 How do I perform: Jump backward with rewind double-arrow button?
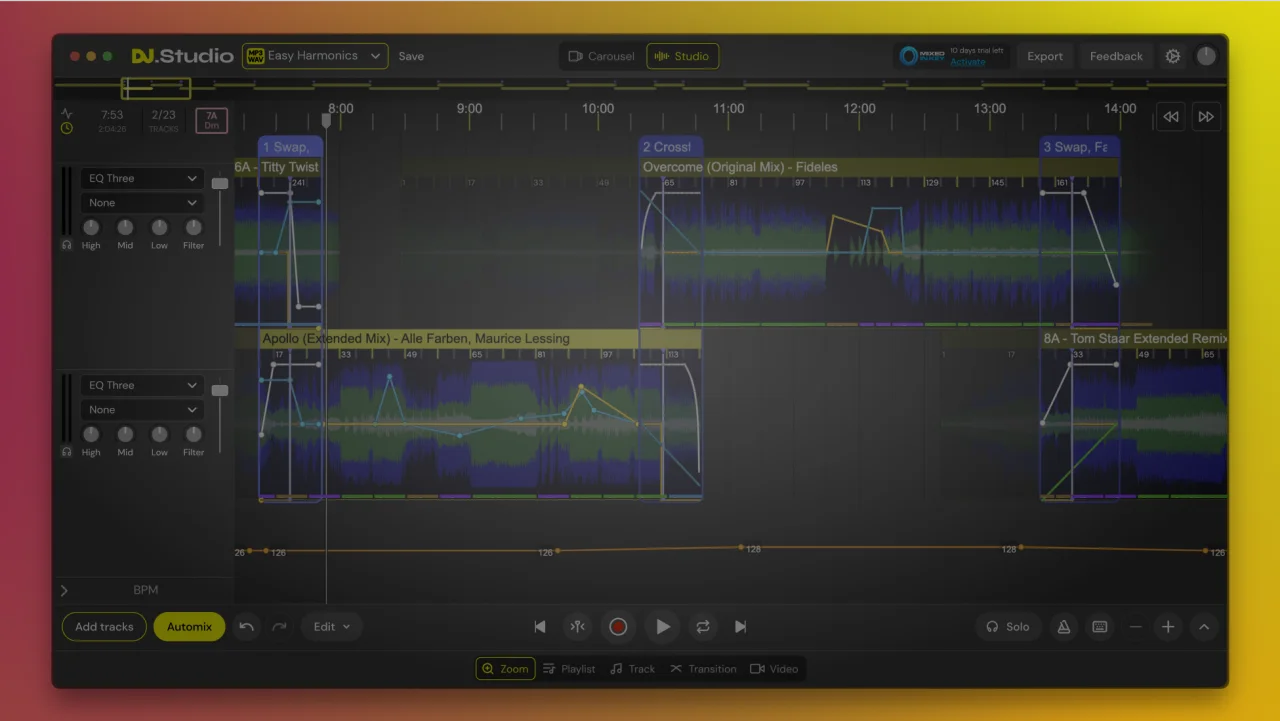point(1171,117)
